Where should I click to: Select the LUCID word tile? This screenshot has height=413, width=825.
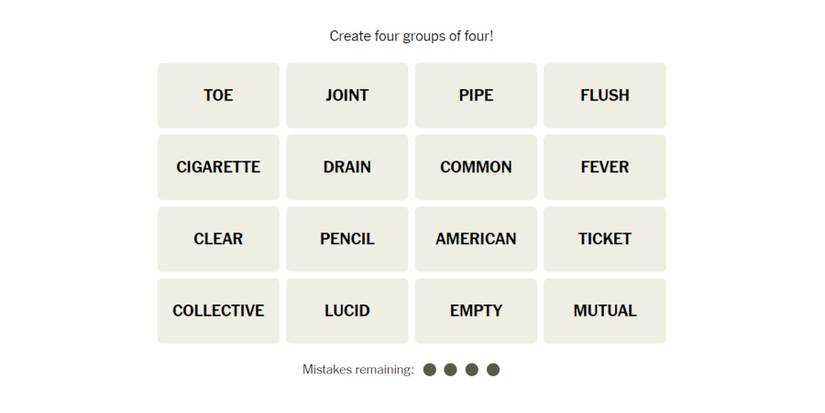[x=347, y=311]
